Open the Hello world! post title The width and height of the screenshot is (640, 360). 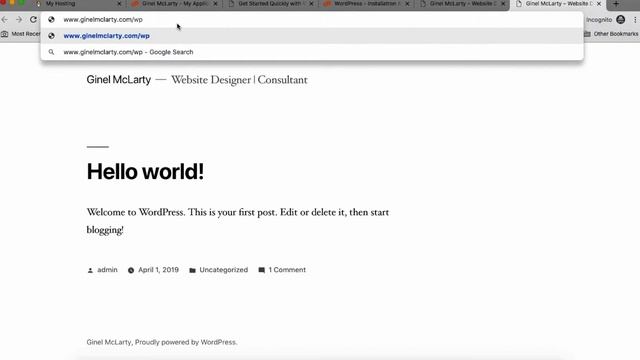(x=145, y=171)
